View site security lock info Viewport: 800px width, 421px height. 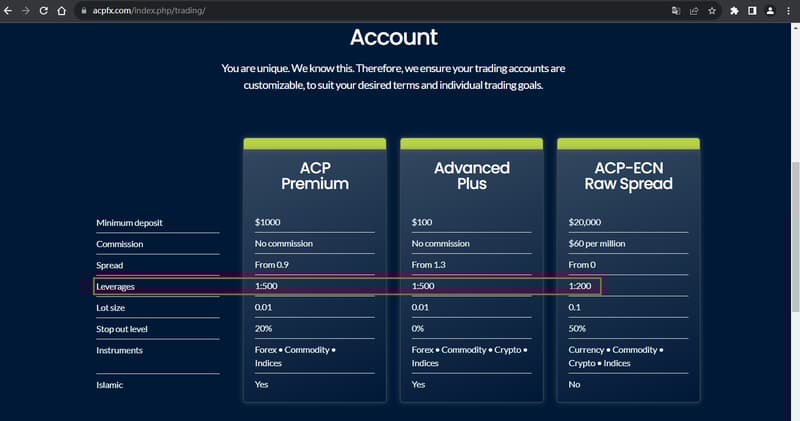[84, 10]
